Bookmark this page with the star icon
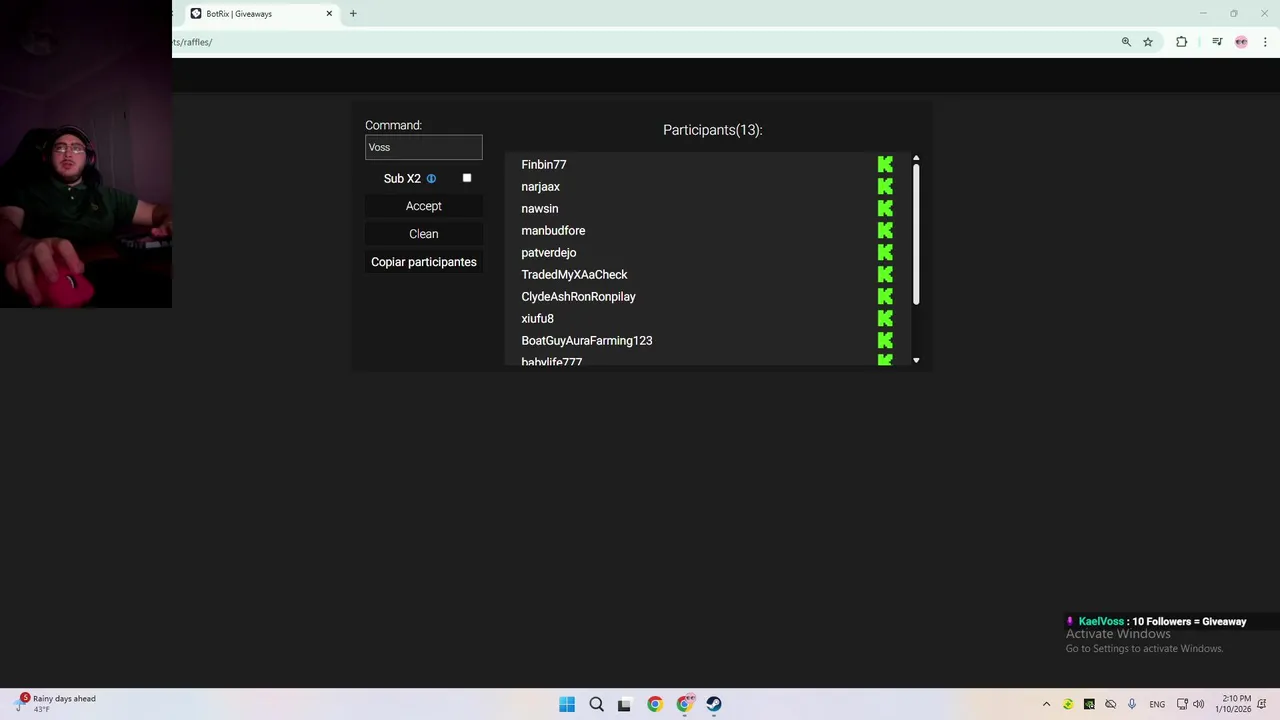Screen dimensions: 1280x720 tap(1148, 42)
